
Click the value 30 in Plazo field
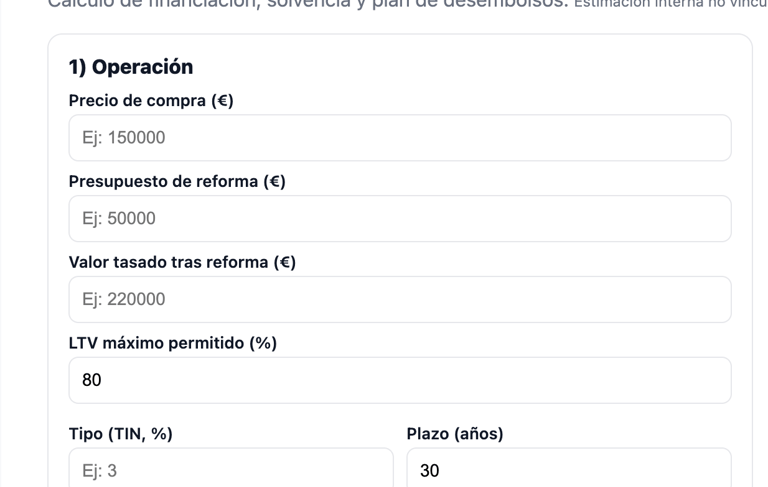[x=430, y=471]
